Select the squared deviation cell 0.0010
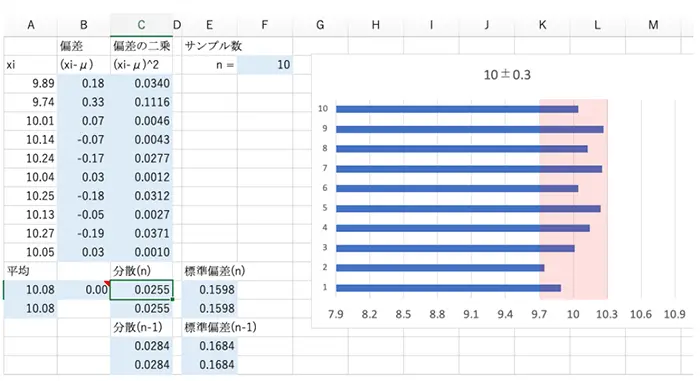 coord(141,252)
